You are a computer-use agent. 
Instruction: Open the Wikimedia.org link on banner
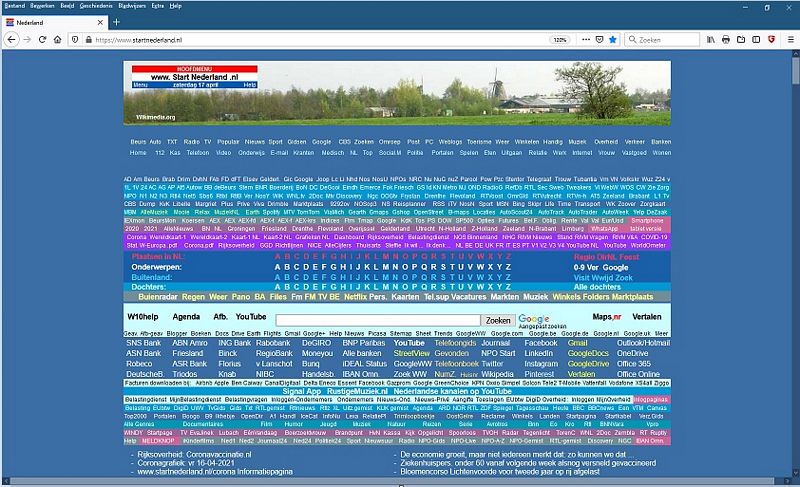155,117
